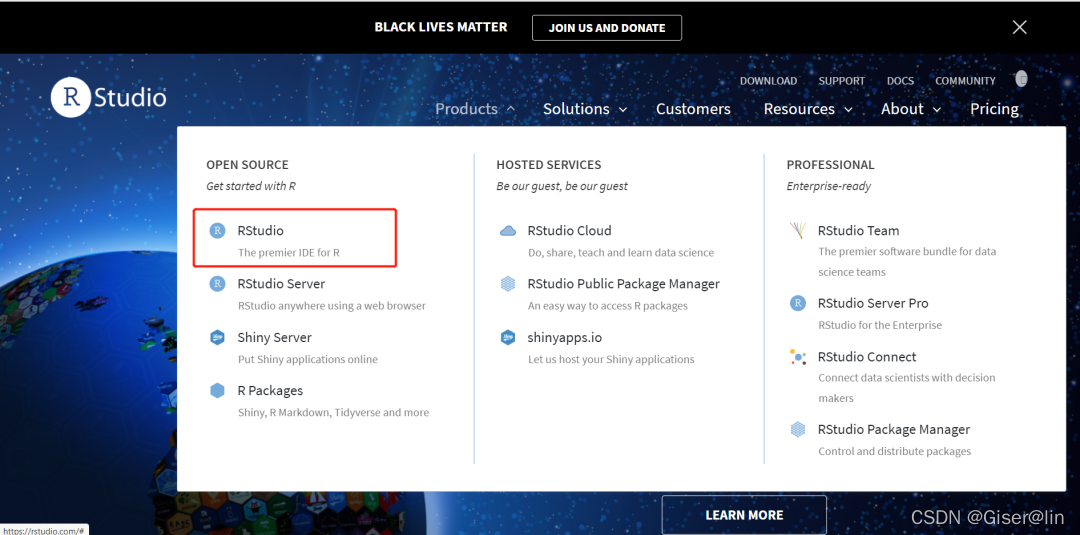
Task: Expand the Resources dropdown chevron
Action: 848,109
